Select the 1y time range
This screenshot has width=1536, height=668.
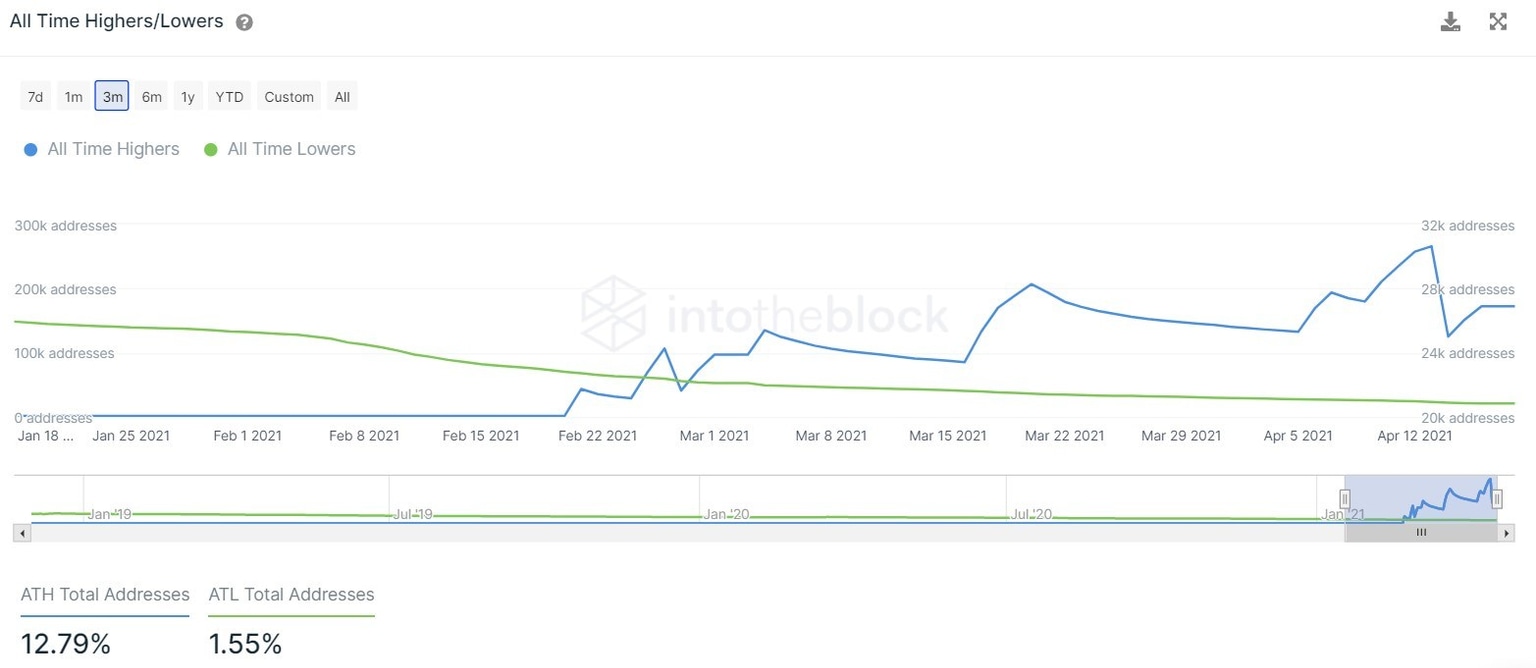187,96
